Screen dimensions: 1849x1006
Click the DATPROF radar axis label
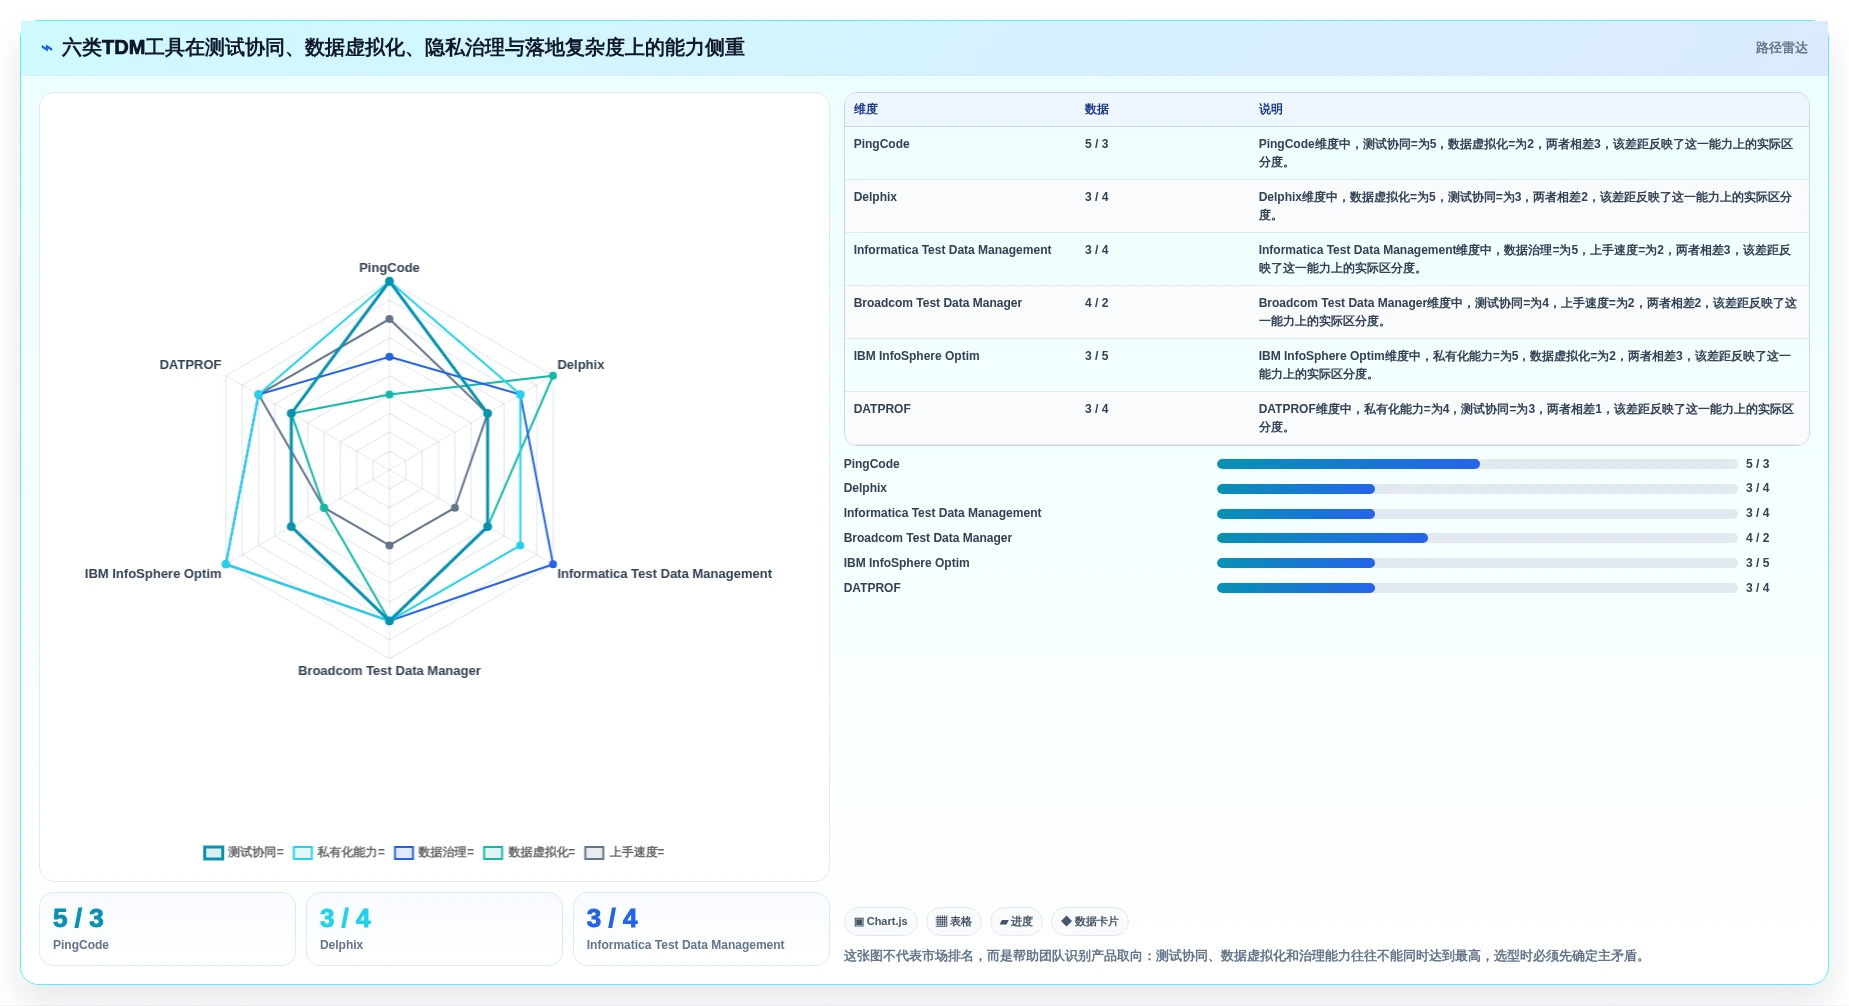[x=190, y=365]
